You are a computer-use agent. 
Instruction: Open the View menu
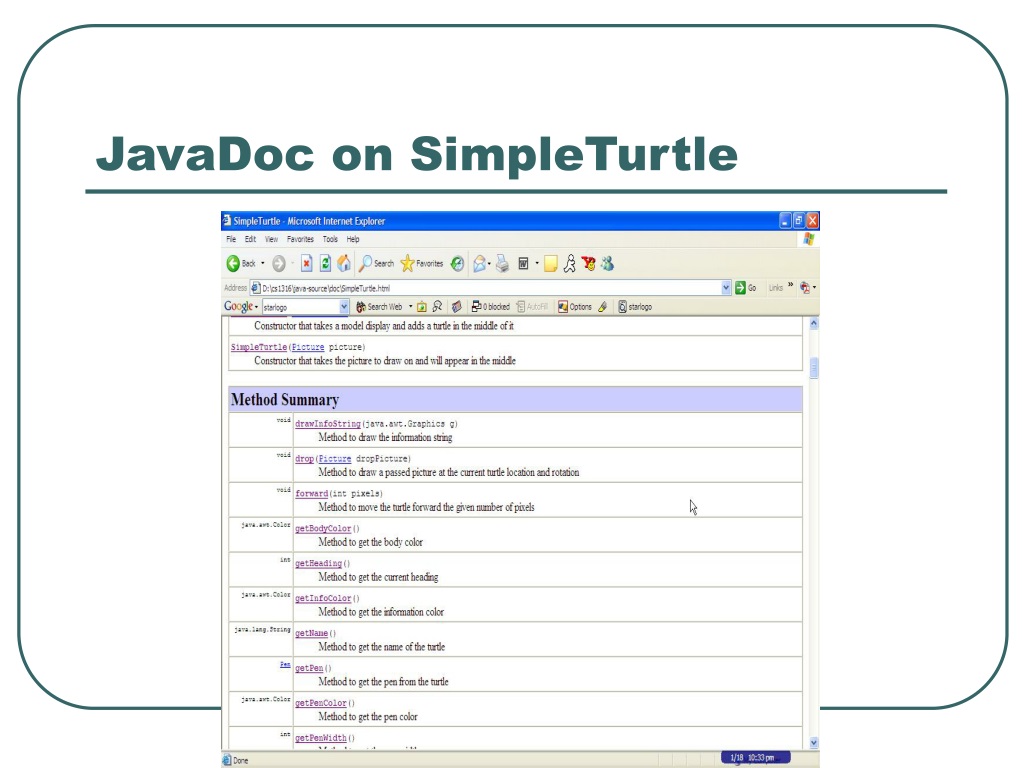pyautogui.click(x=271, y=240)
